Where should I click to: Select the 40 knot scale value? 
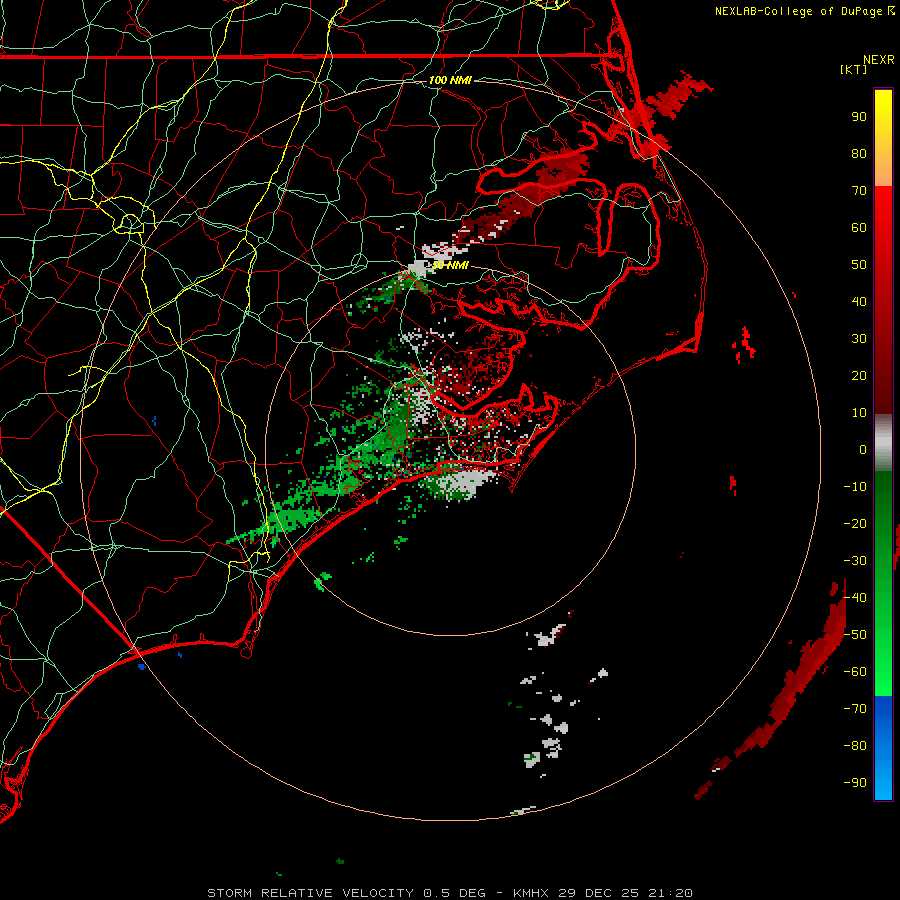tap(859, 302)
